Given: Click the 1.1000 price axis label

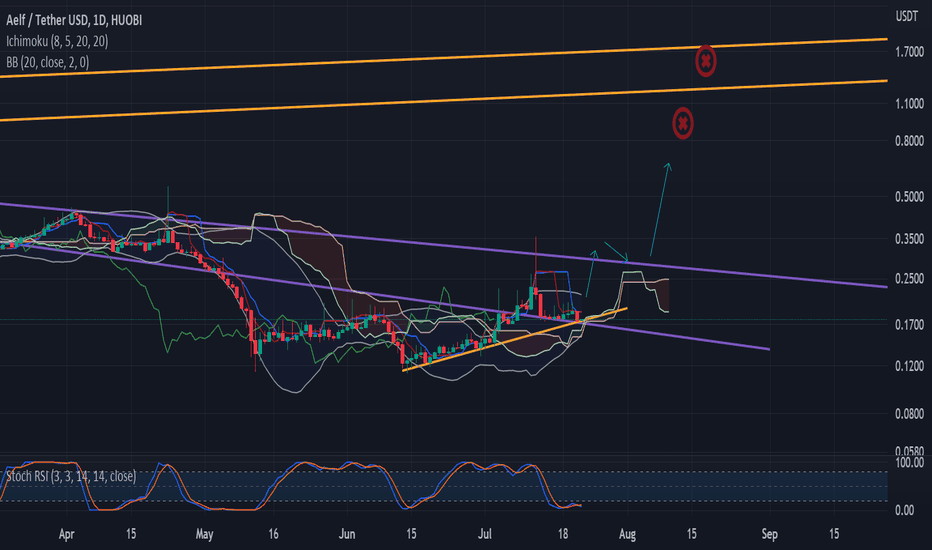Looking at the screenshot, I should coord(909,103).
